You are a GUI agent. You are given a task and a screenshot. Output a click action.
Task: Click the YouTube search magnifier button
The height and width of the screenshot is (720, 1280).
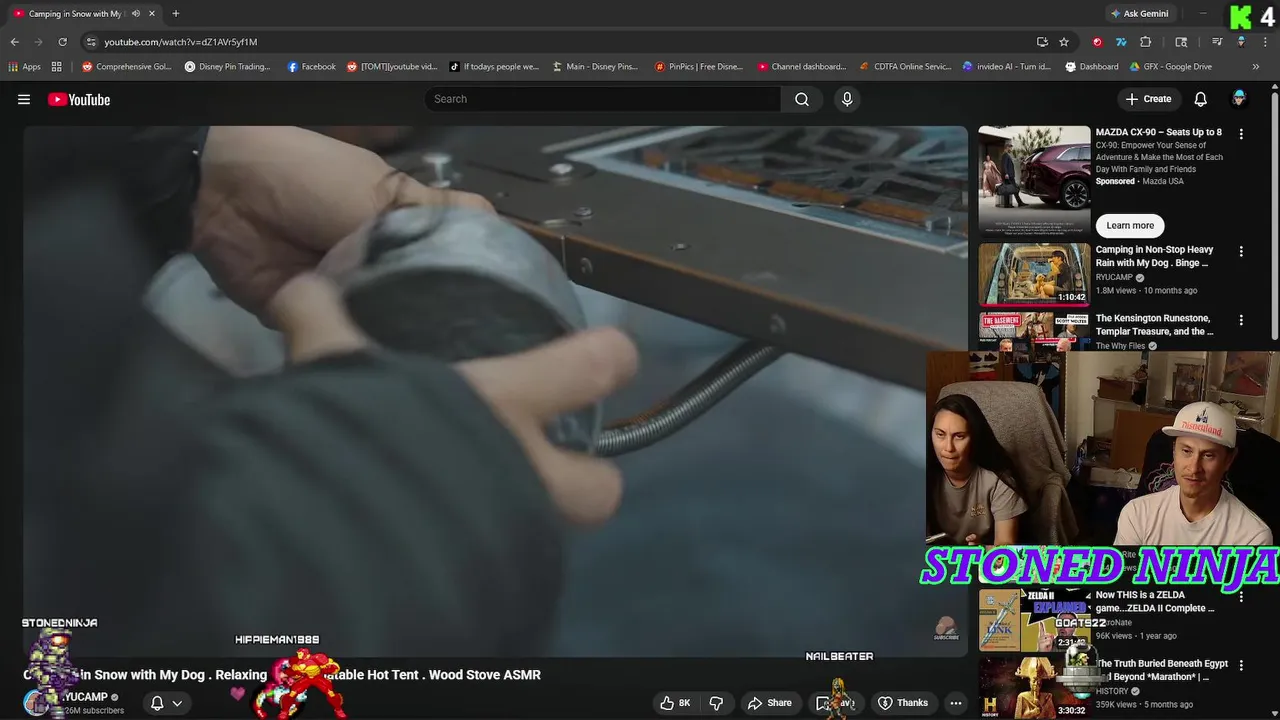pos(802,99)
